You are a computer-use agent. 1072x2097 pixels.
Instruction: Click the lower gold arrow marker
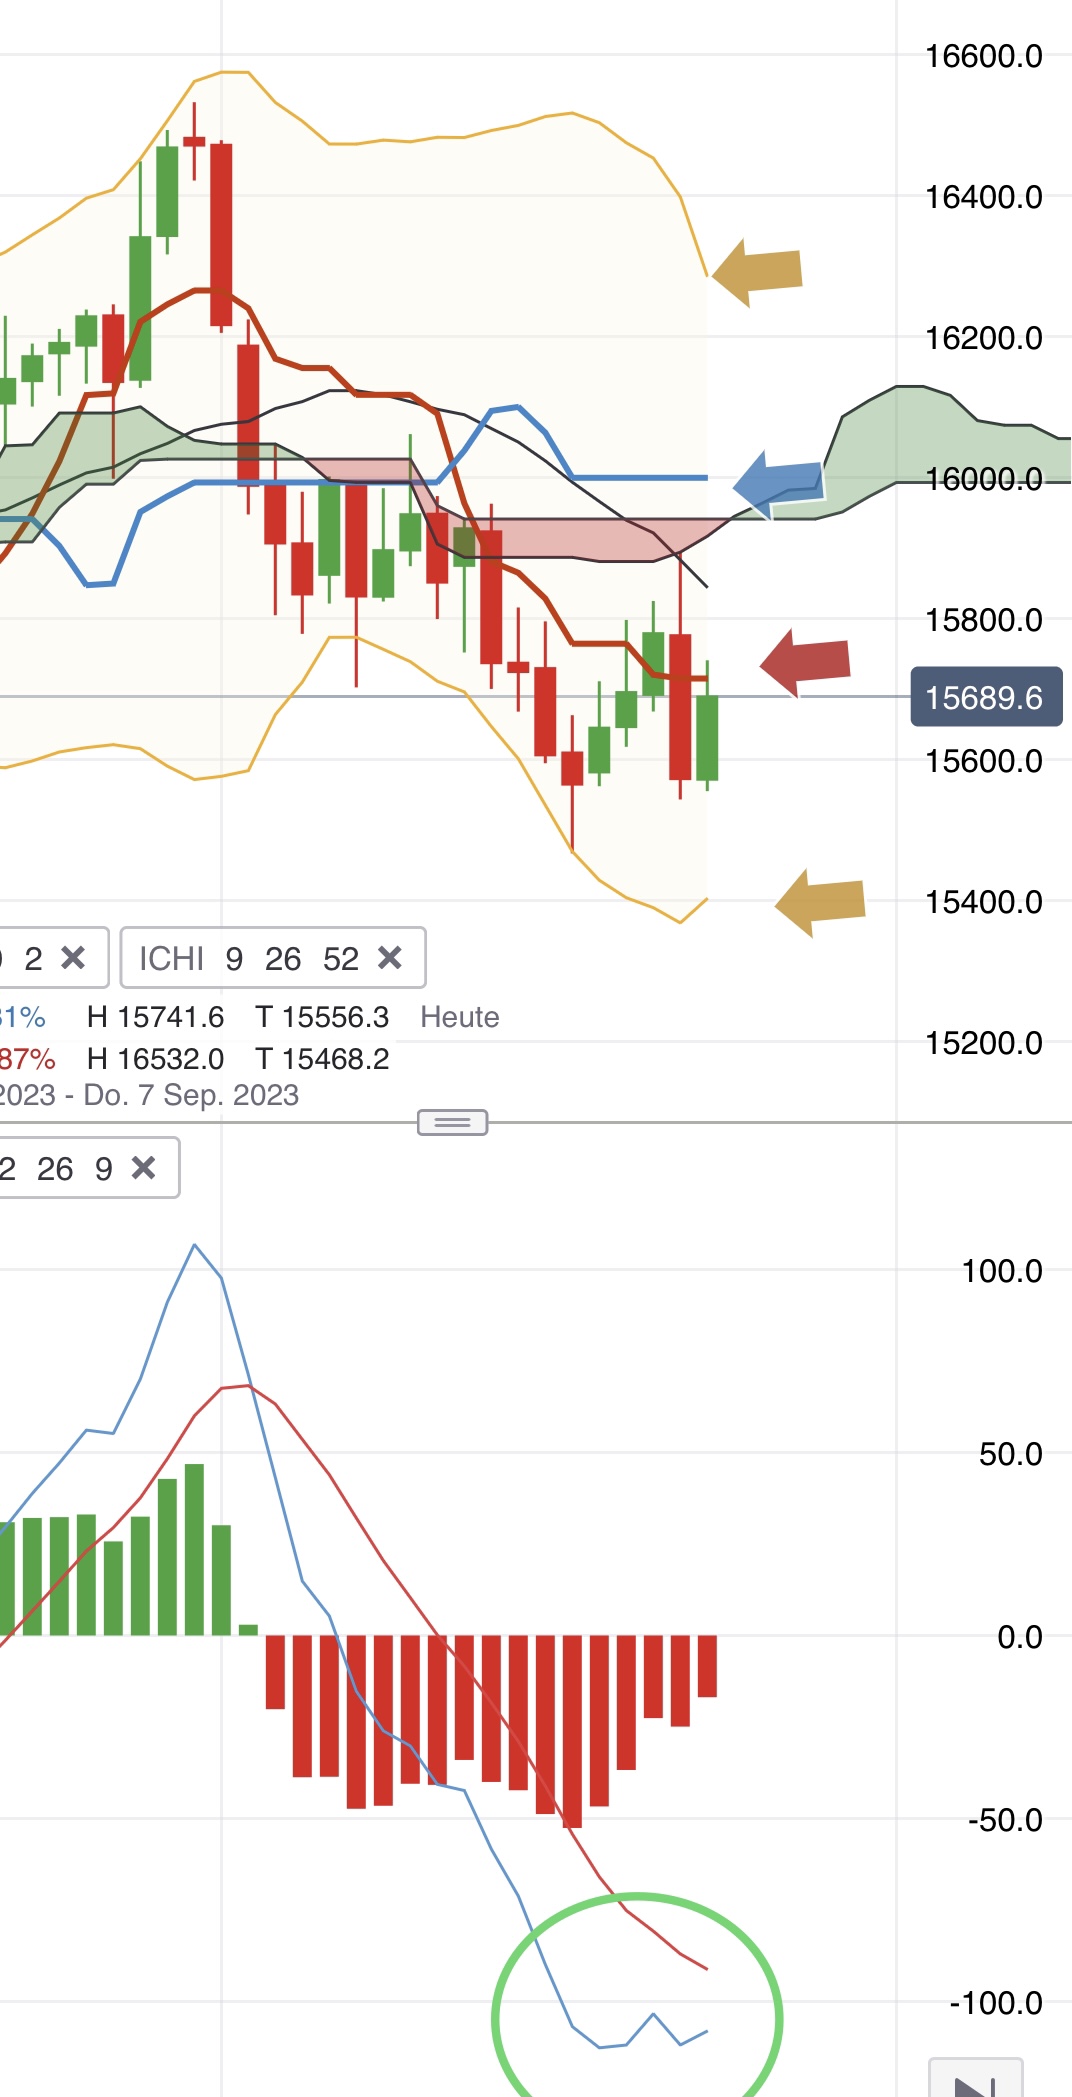click(821, 902)
